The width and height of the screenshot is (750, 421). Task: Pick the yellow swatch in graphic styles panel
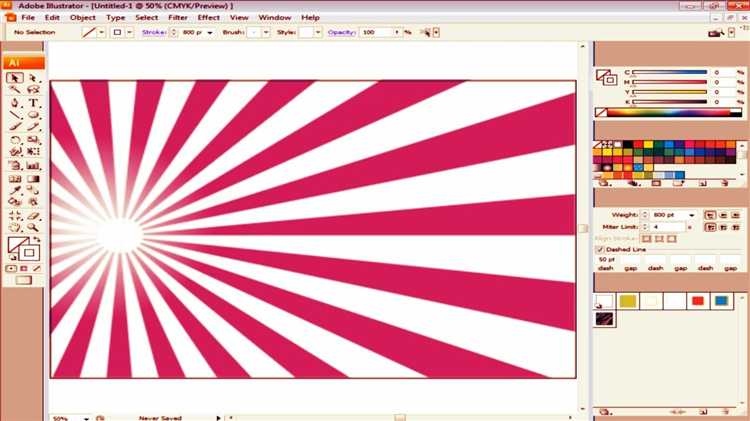point(628,301)
